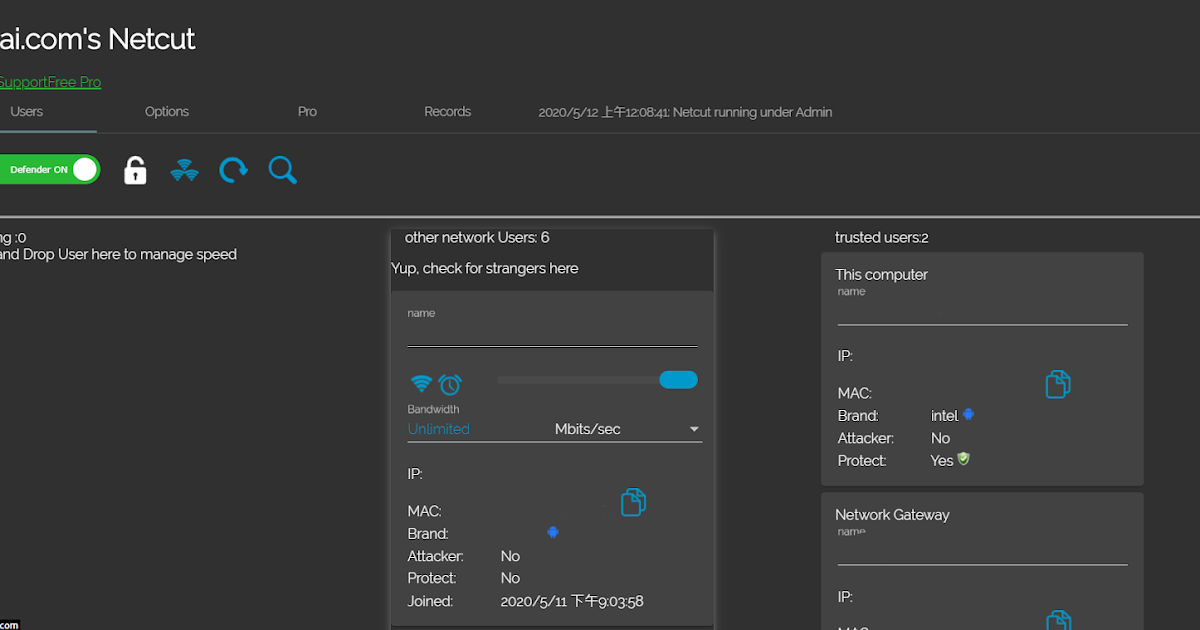
Task: Switch to the Options tab
Action: [x=167, y=112]
